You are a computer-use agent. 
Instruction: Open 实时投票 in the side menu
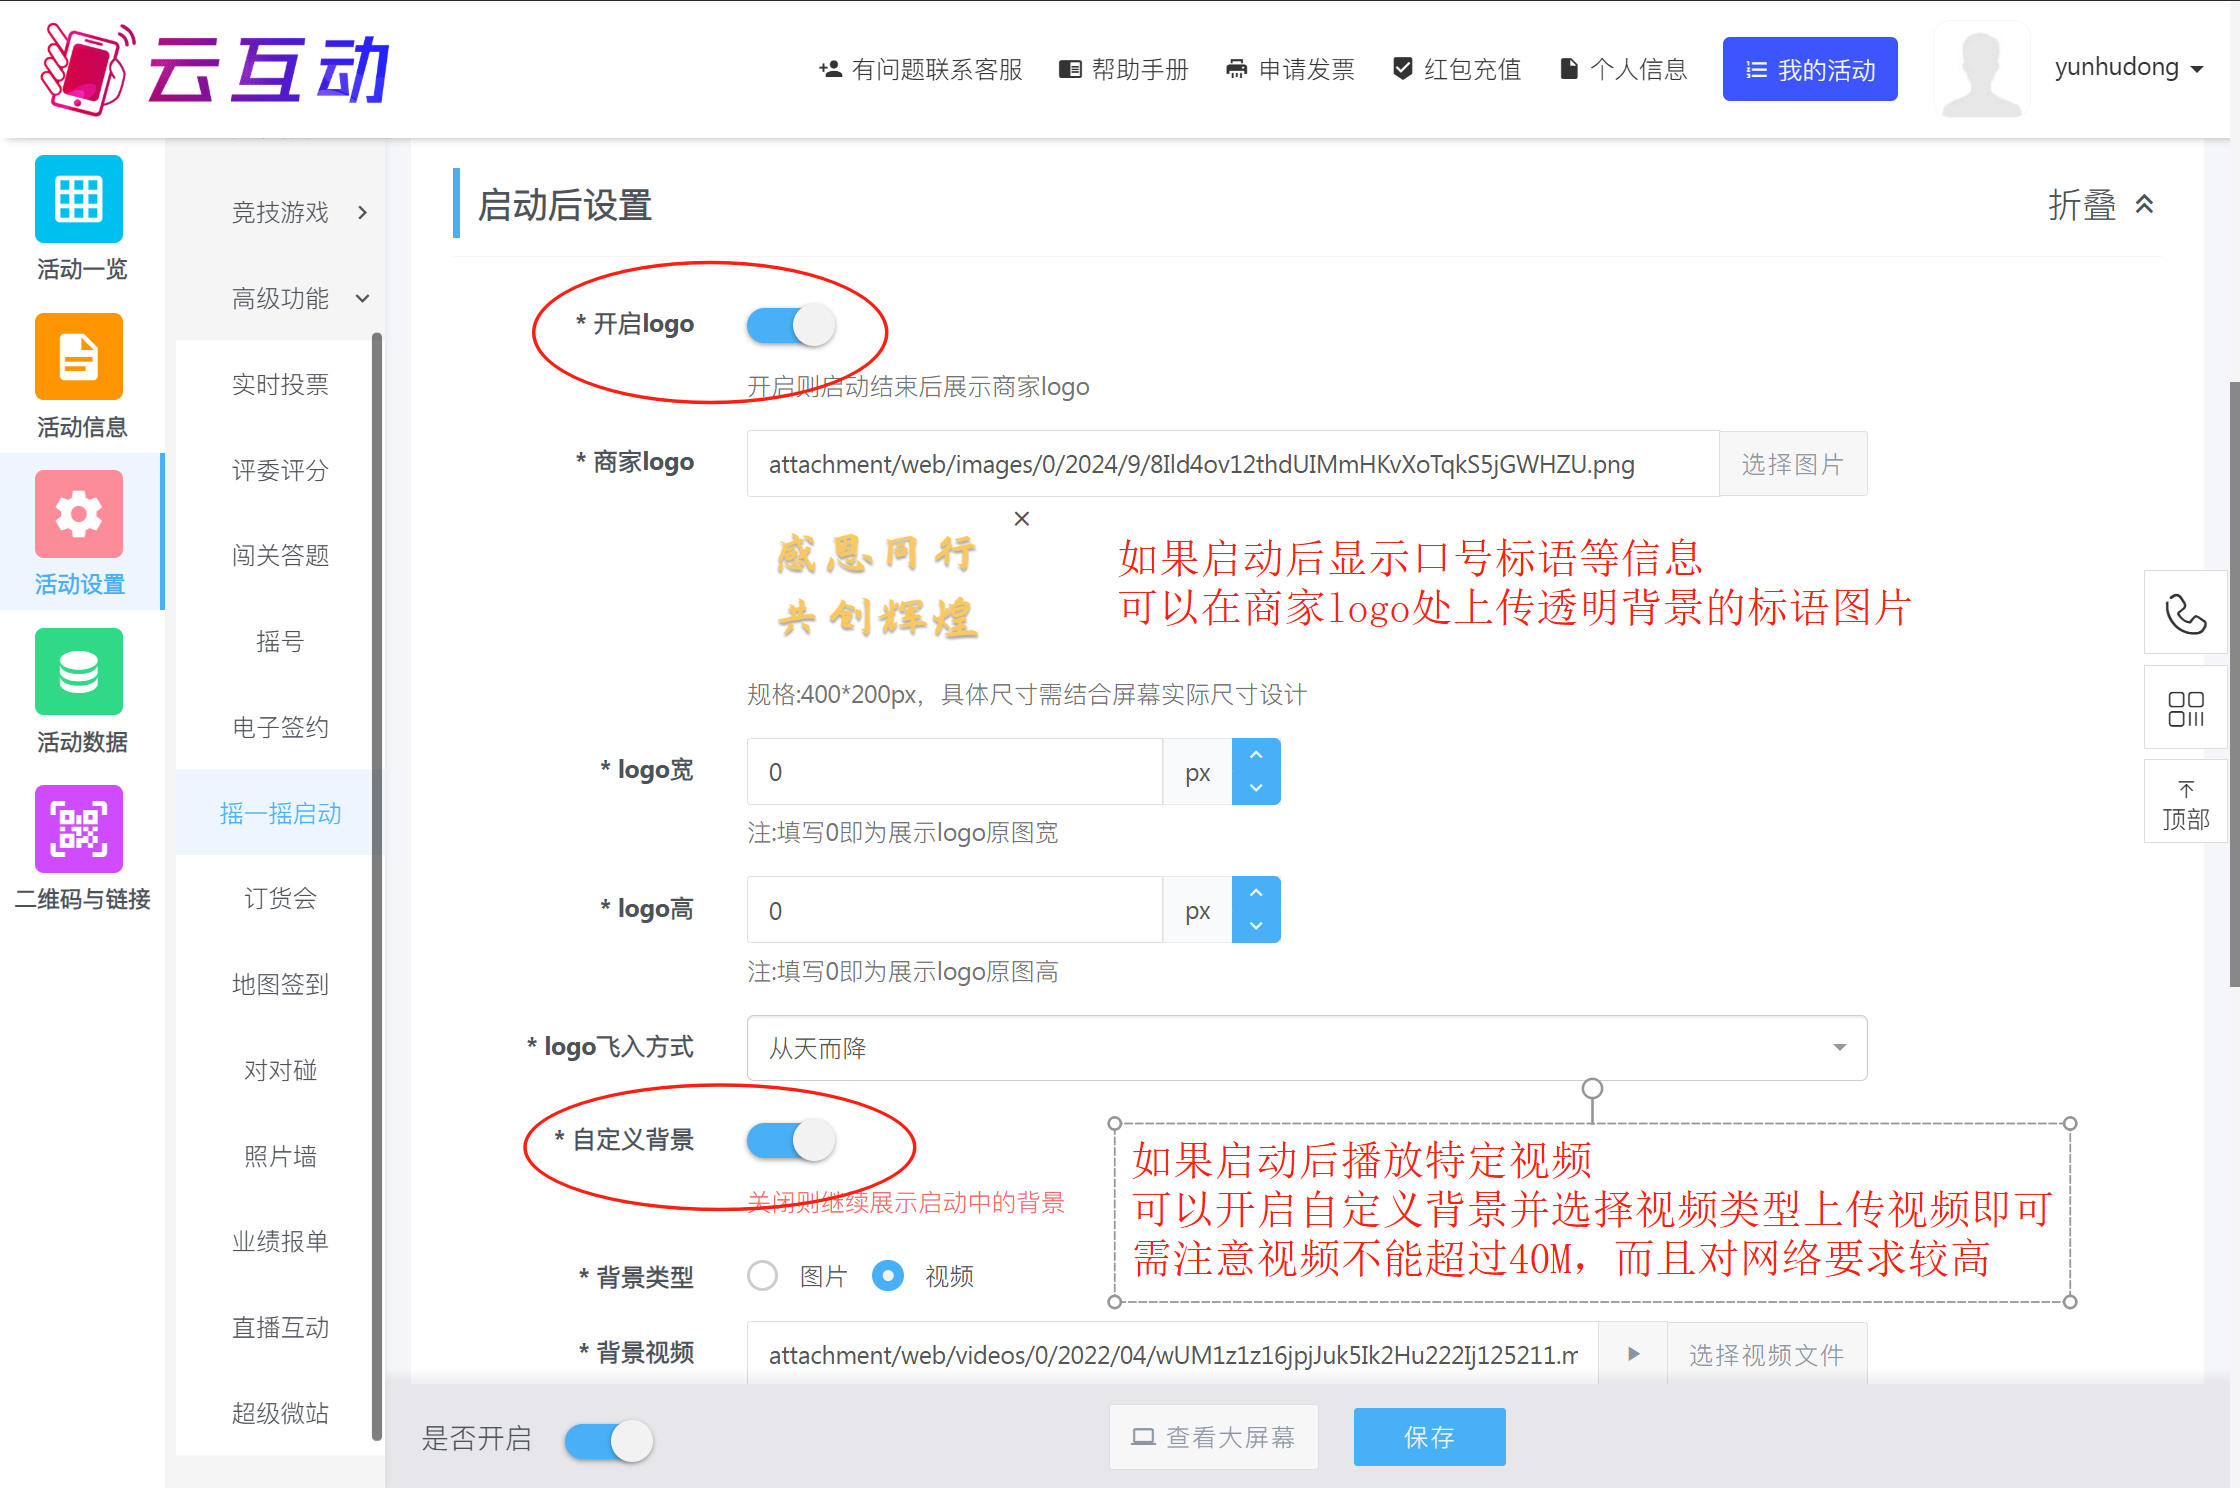tap(280, 384)
